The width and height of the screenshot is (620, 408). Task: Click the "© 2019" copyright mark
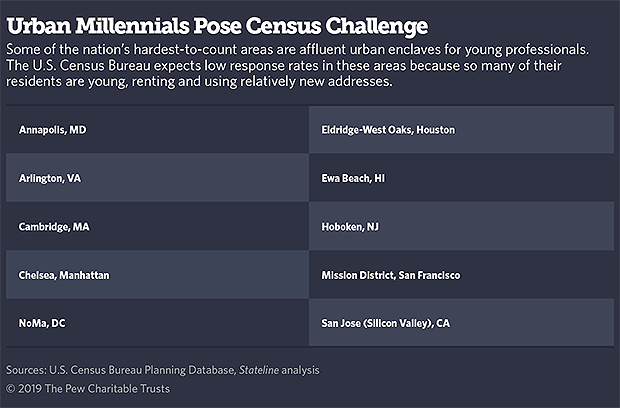click(23, 386)
